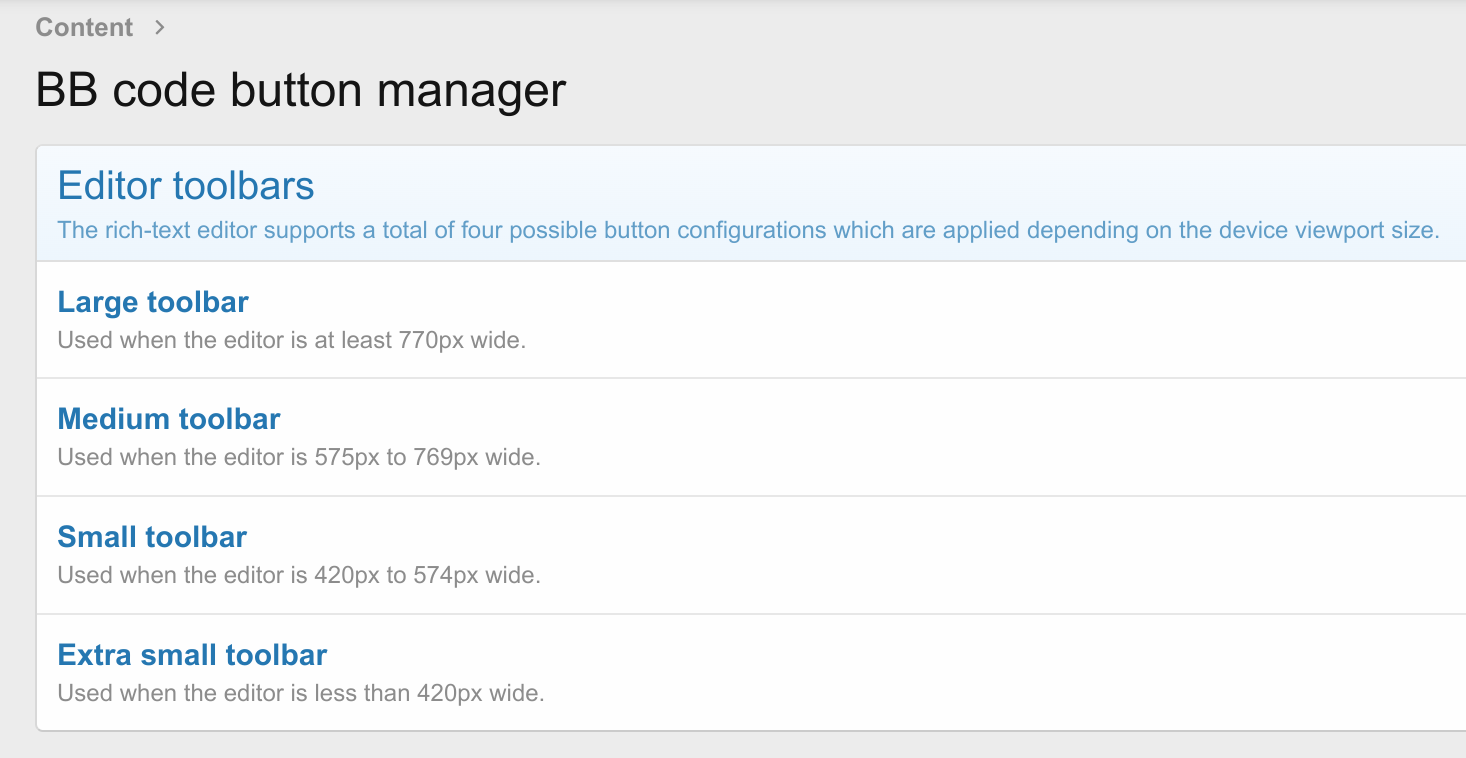The width and height of the screenshot is (1466, 758).
Task: Click the rich-text editor description sentence
Action: pos(748,230)
